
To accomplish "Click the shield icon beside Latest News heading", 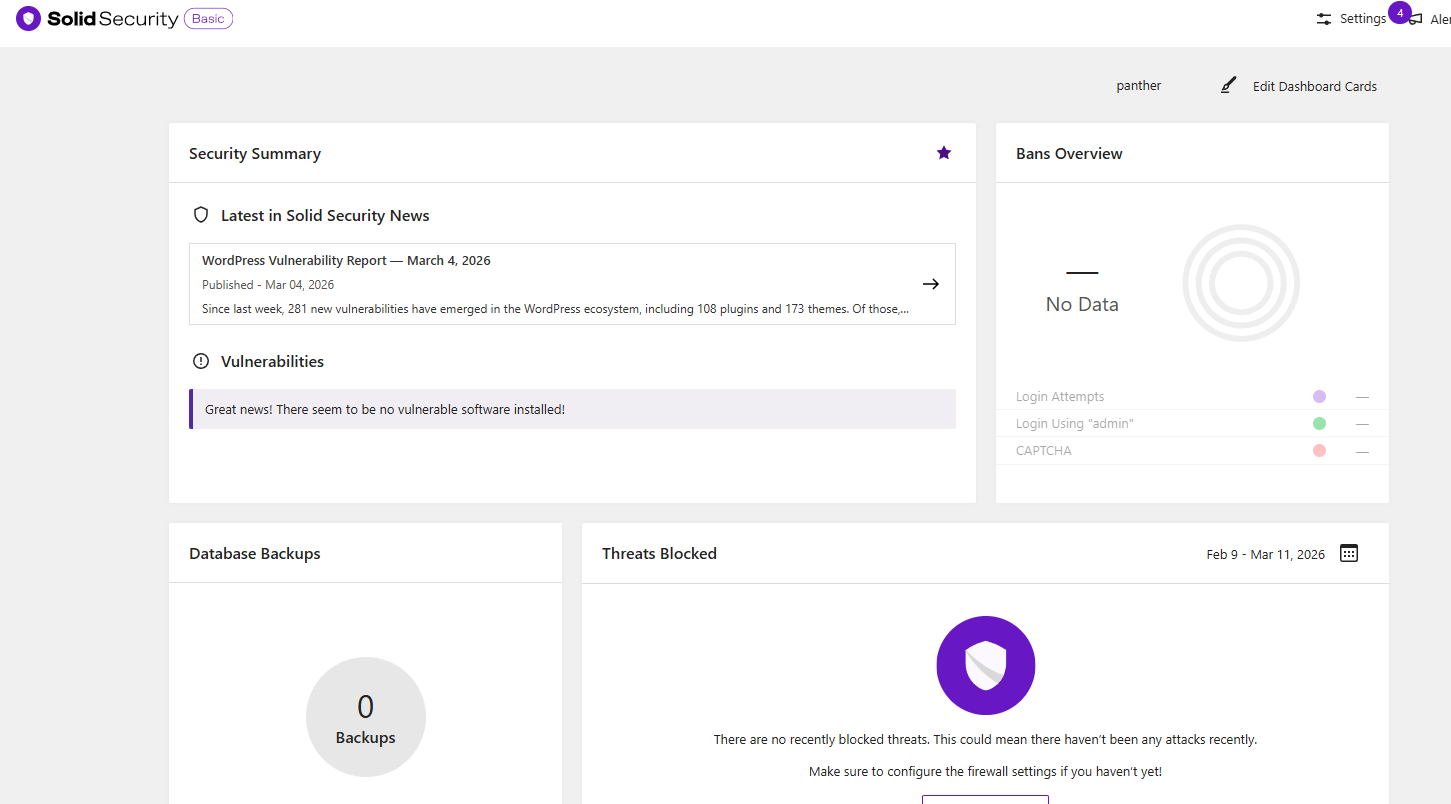I will tap(201, 215).
